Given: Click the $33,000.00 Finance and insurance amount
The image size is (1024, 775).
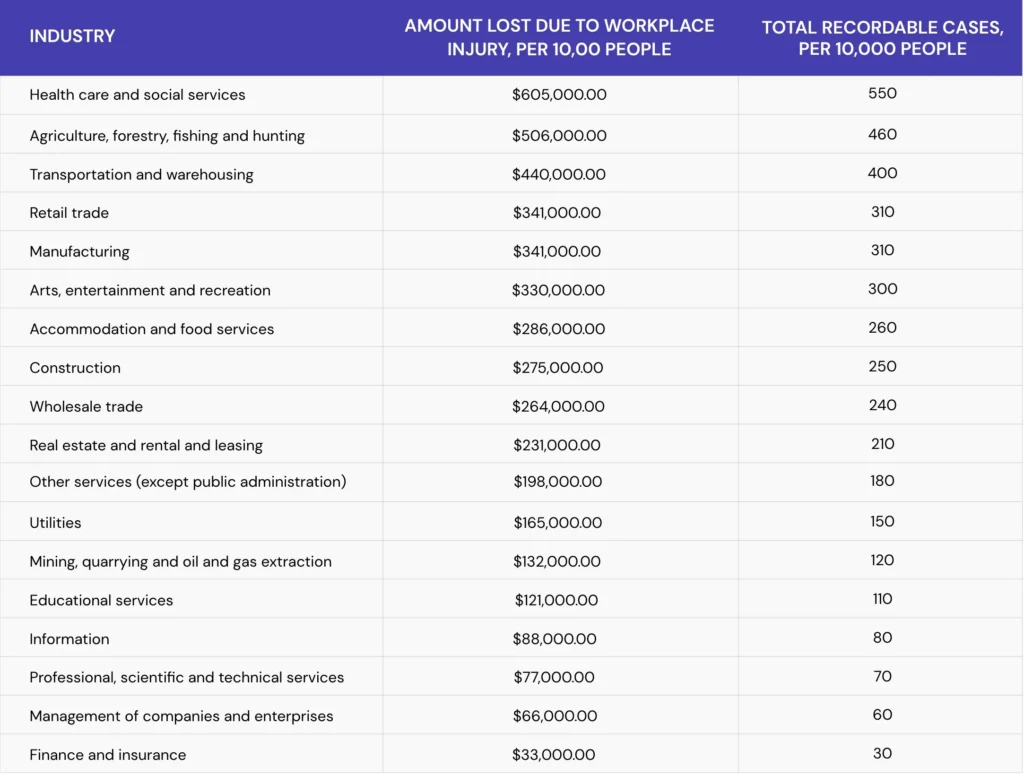Looking at the screenshot, I should coord(553,755).
